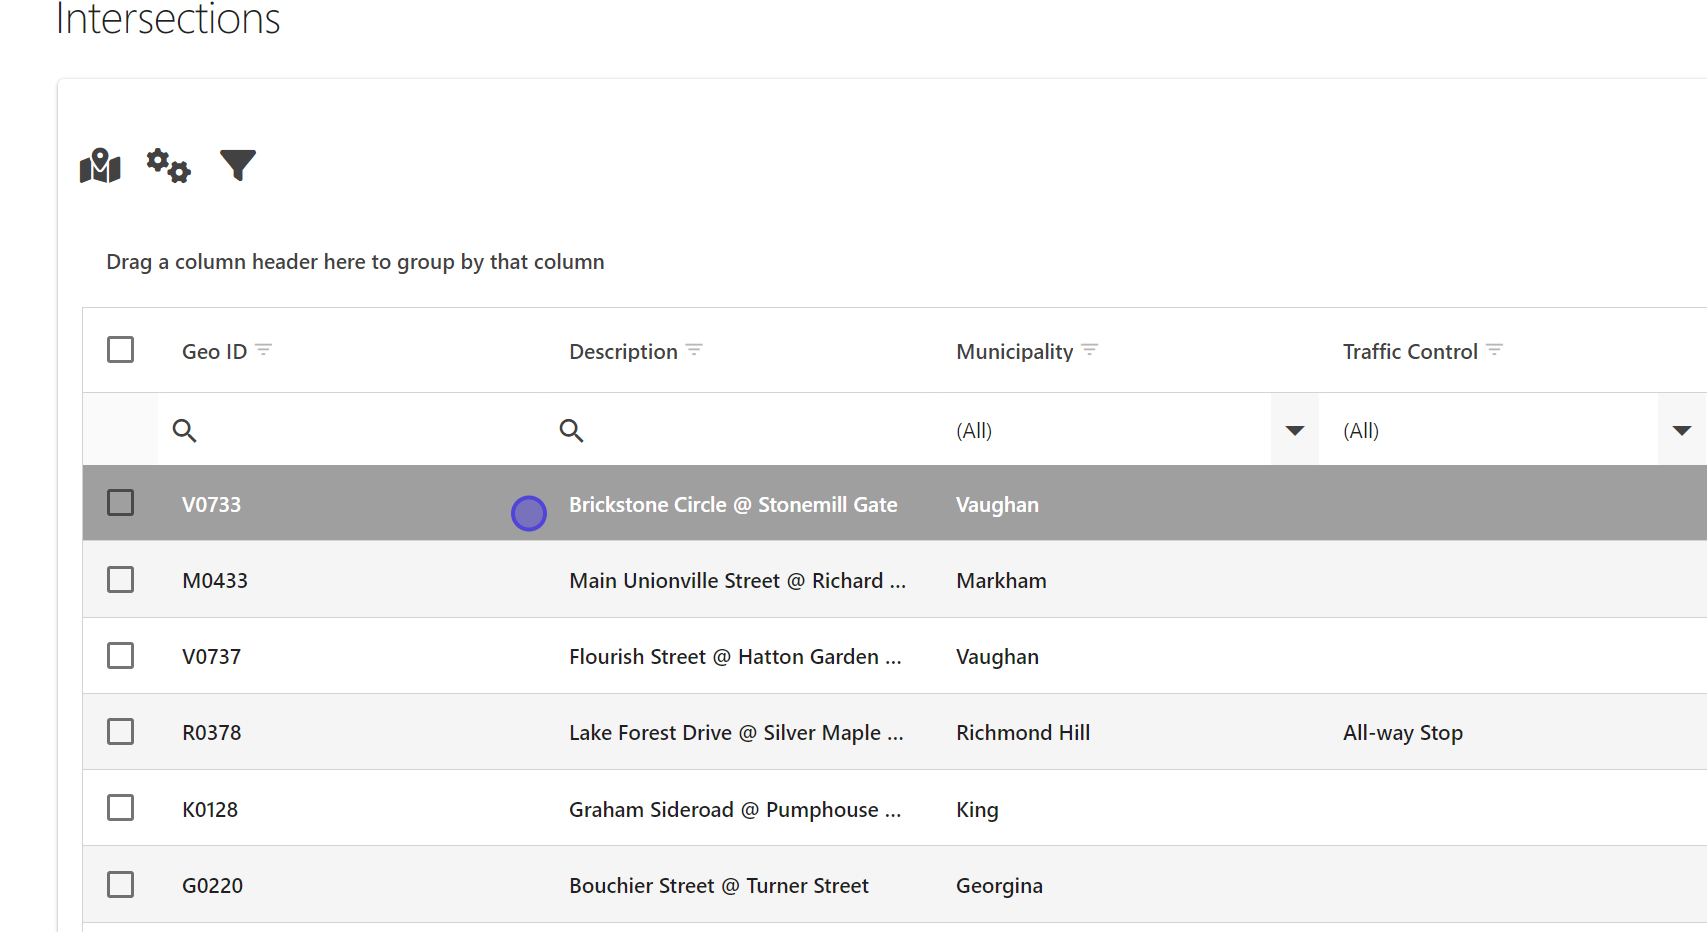This screenshot has width=1707, height=932.
Task: Expand the Traffic Control filter dropdown
Action: click(1681, 430)
